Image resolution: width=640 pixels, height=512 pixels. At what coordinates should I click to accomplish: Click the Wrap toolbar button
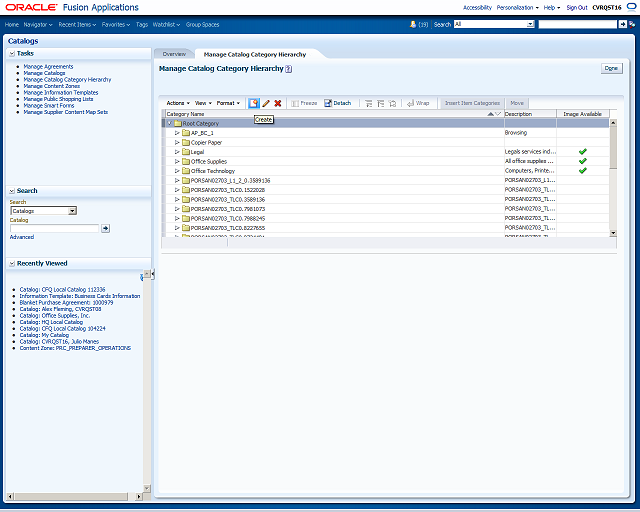click(418, 103)
